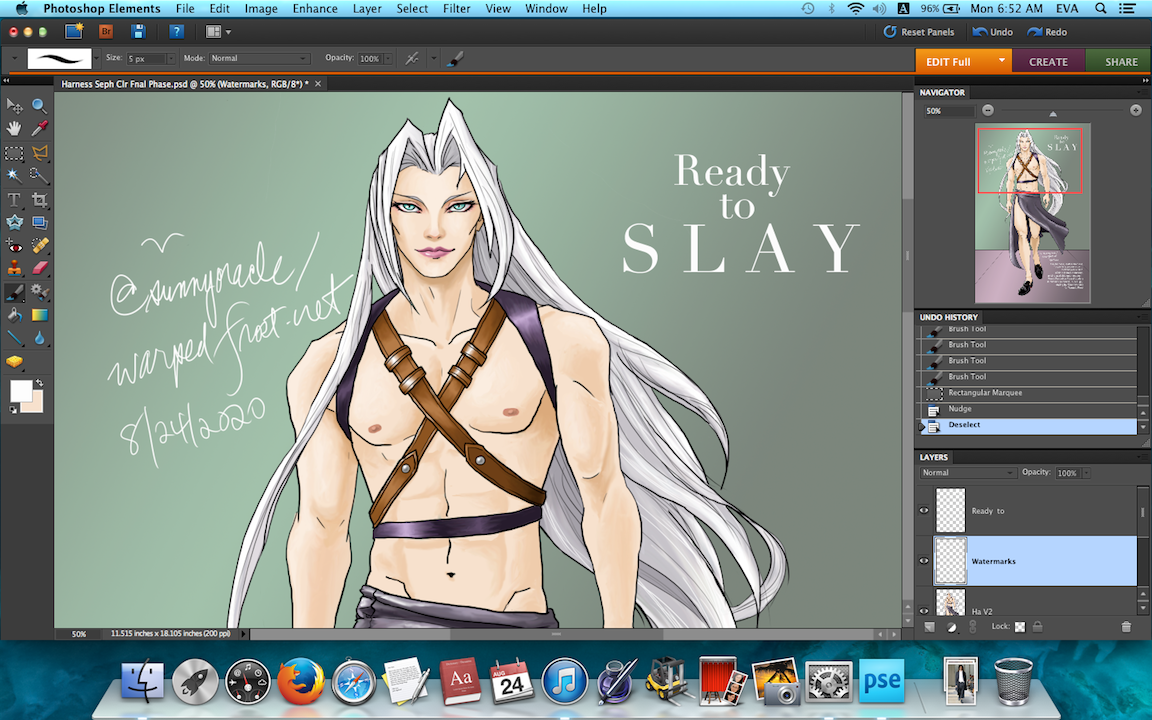1152x720 pixels.
Task: Open the brush Mode dropdown
Action: (x=259, y=59)
